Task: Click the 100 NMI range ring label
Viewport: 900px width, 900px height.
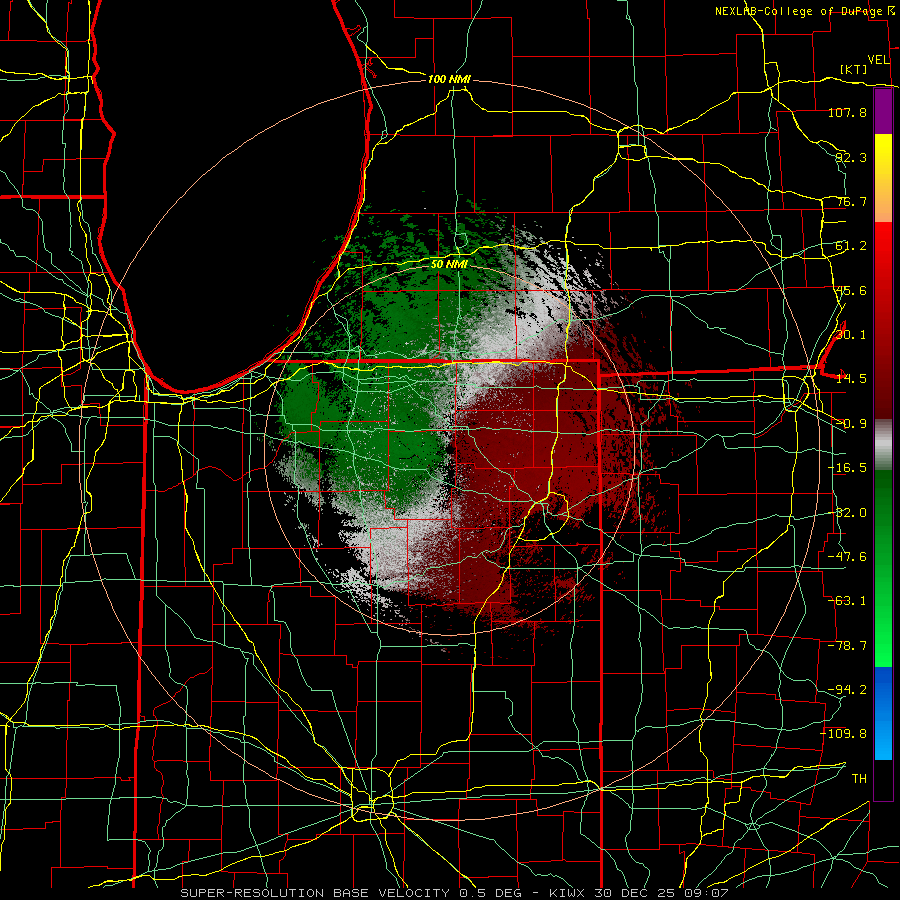Action: (449, 79)
